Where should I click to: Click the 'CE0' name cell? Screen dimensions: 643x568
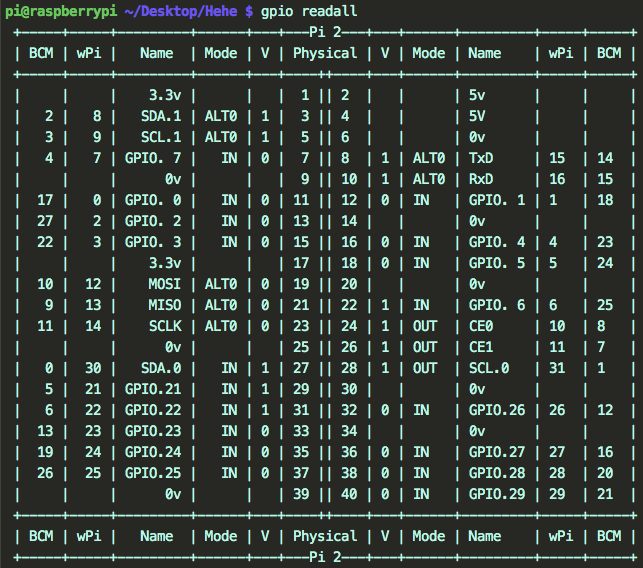pos(481,326)
